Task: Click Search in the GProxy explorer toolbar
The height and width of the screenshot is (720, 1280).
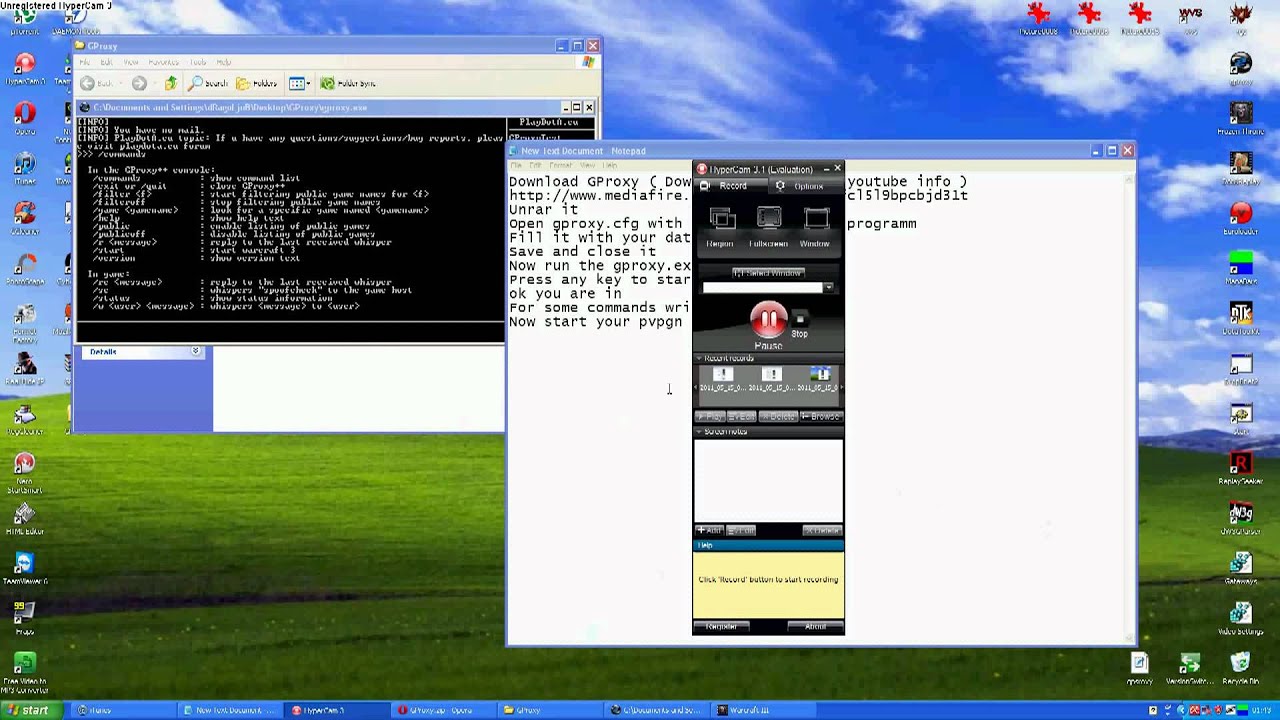Action: (209, 84)
